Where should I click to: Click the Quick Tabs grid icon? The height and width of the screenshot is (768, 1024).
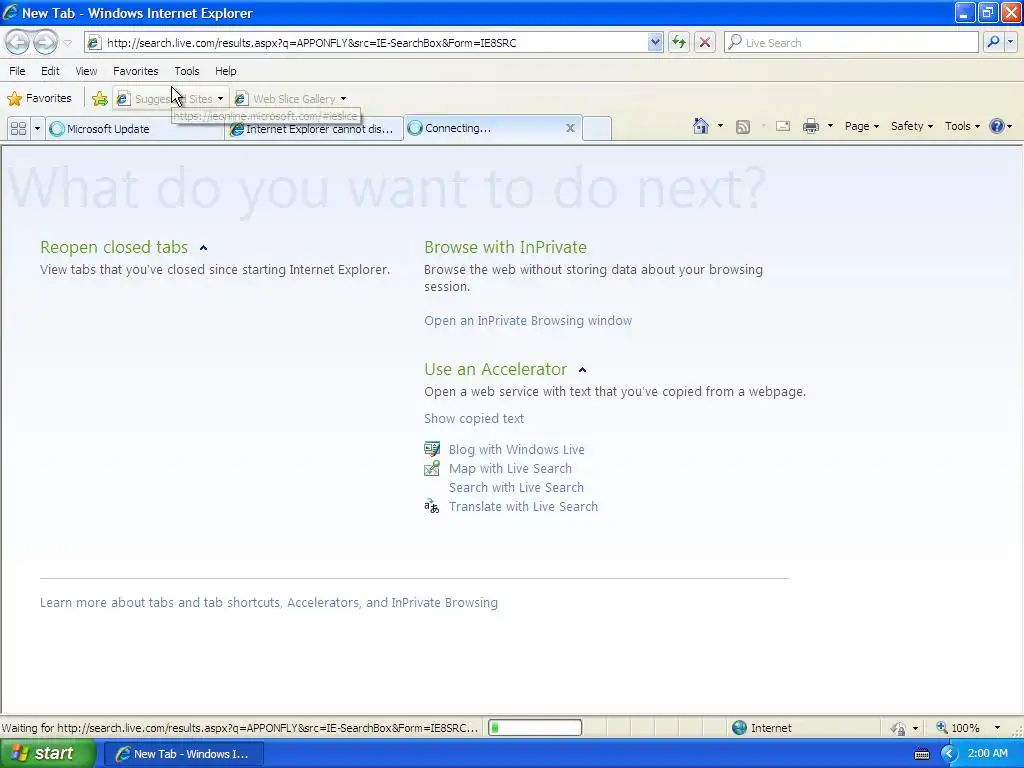point(18,129)
